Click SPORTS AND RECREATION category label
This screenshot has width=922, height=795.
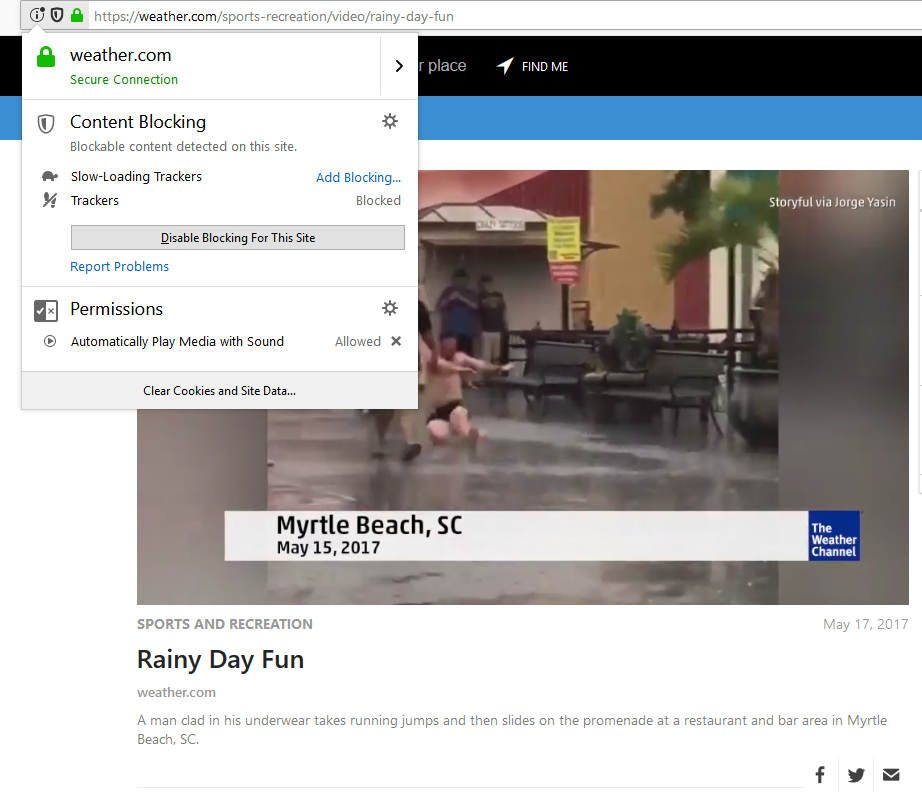click(225, 624)
